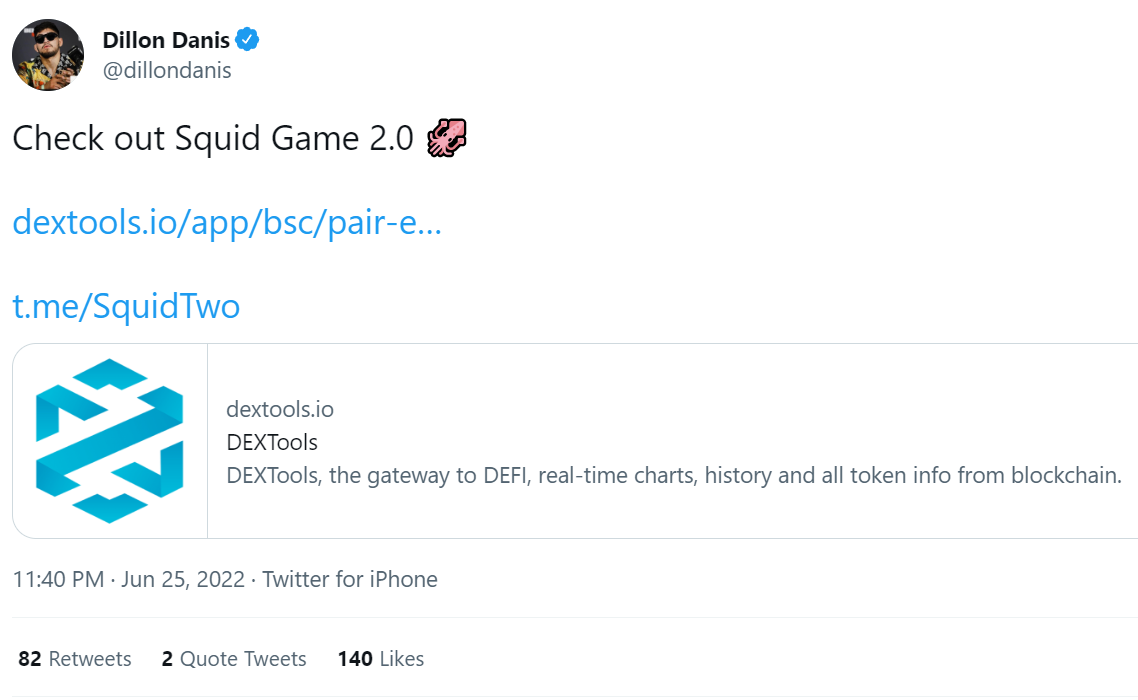This screenshot has width=1138, height=700.
Task: Click the 11:40 PM tweet time
Action: [58, 579]
